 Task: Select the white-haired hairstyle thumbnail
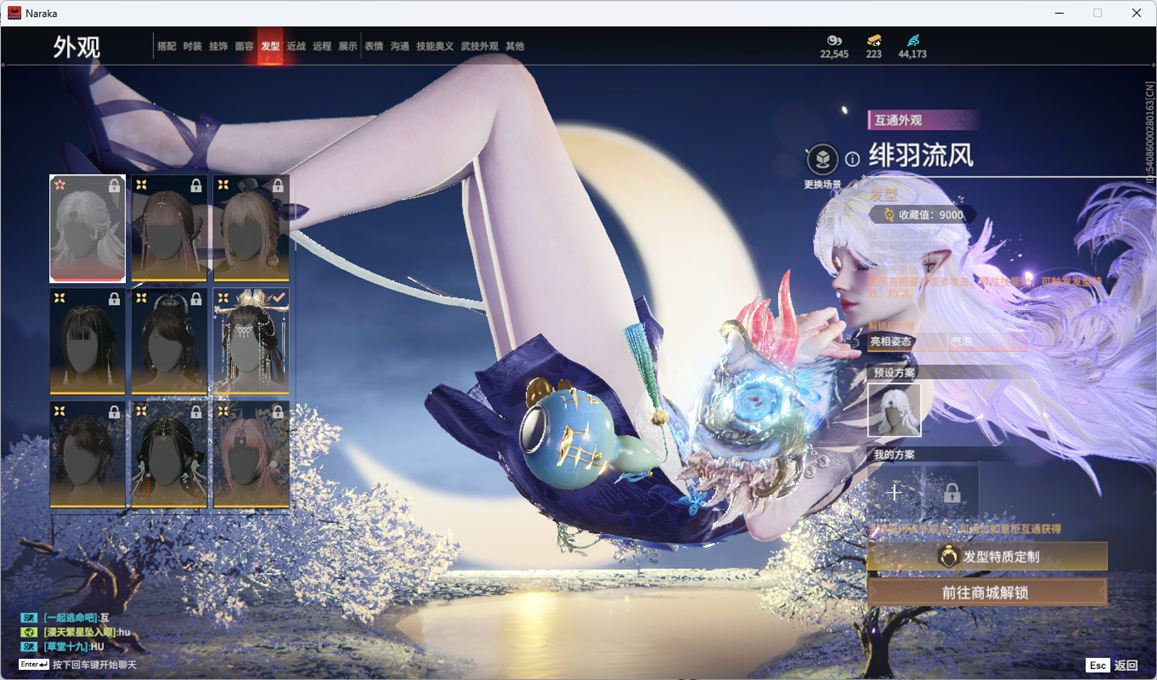87,229
